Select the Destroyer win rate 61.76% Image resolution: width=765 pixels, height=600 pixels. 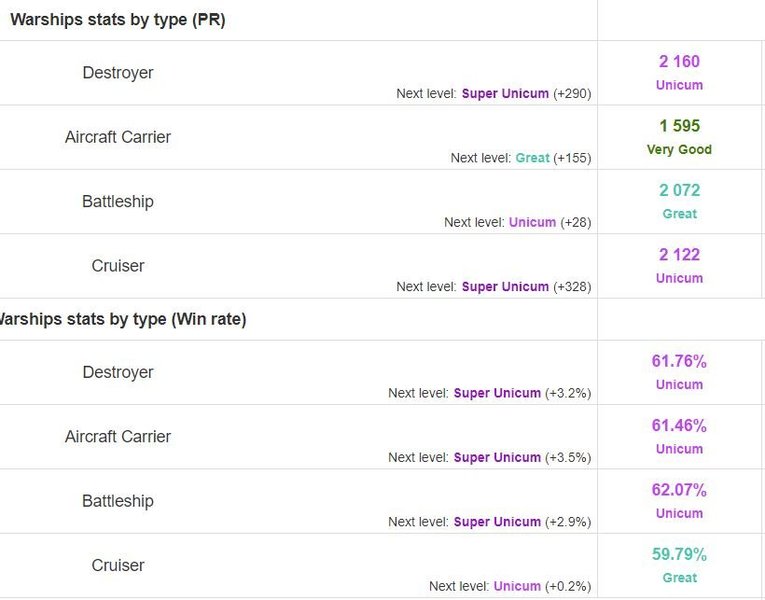(x=679, y=361)
